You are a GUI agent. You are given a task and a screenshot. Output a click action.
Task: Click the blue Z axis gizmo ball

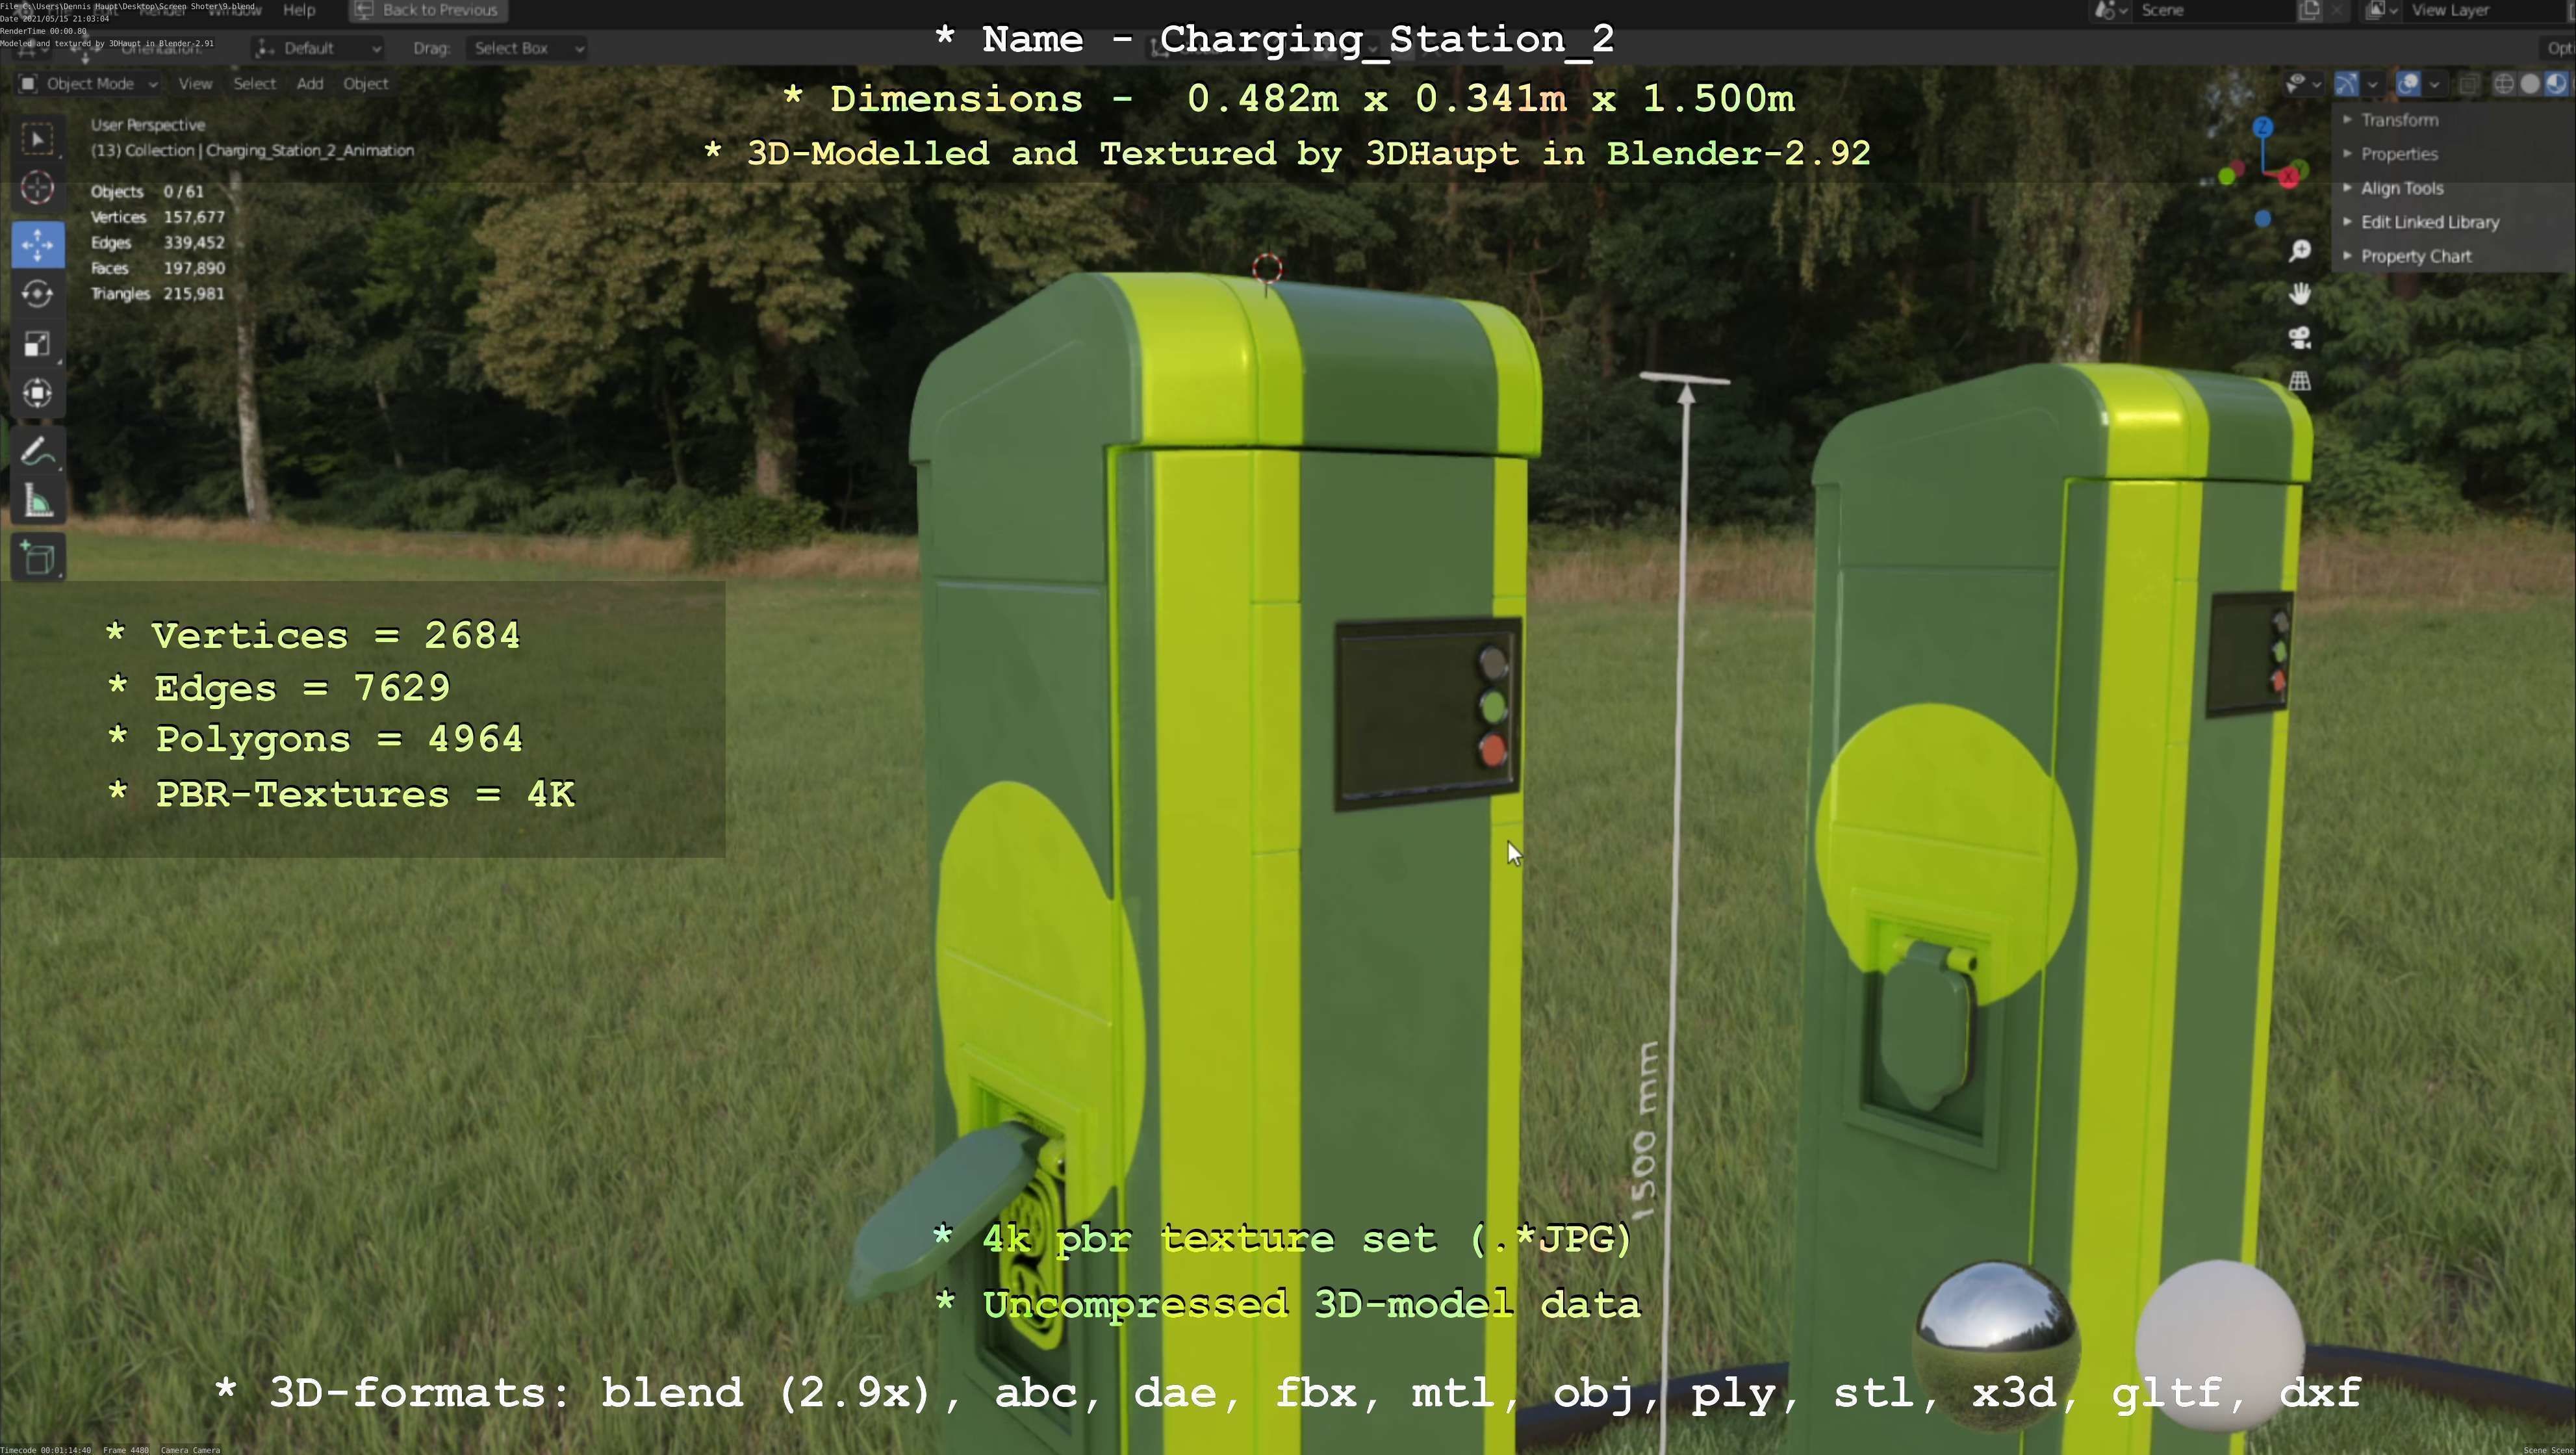pyautogui.click(x=2263, y=127)
